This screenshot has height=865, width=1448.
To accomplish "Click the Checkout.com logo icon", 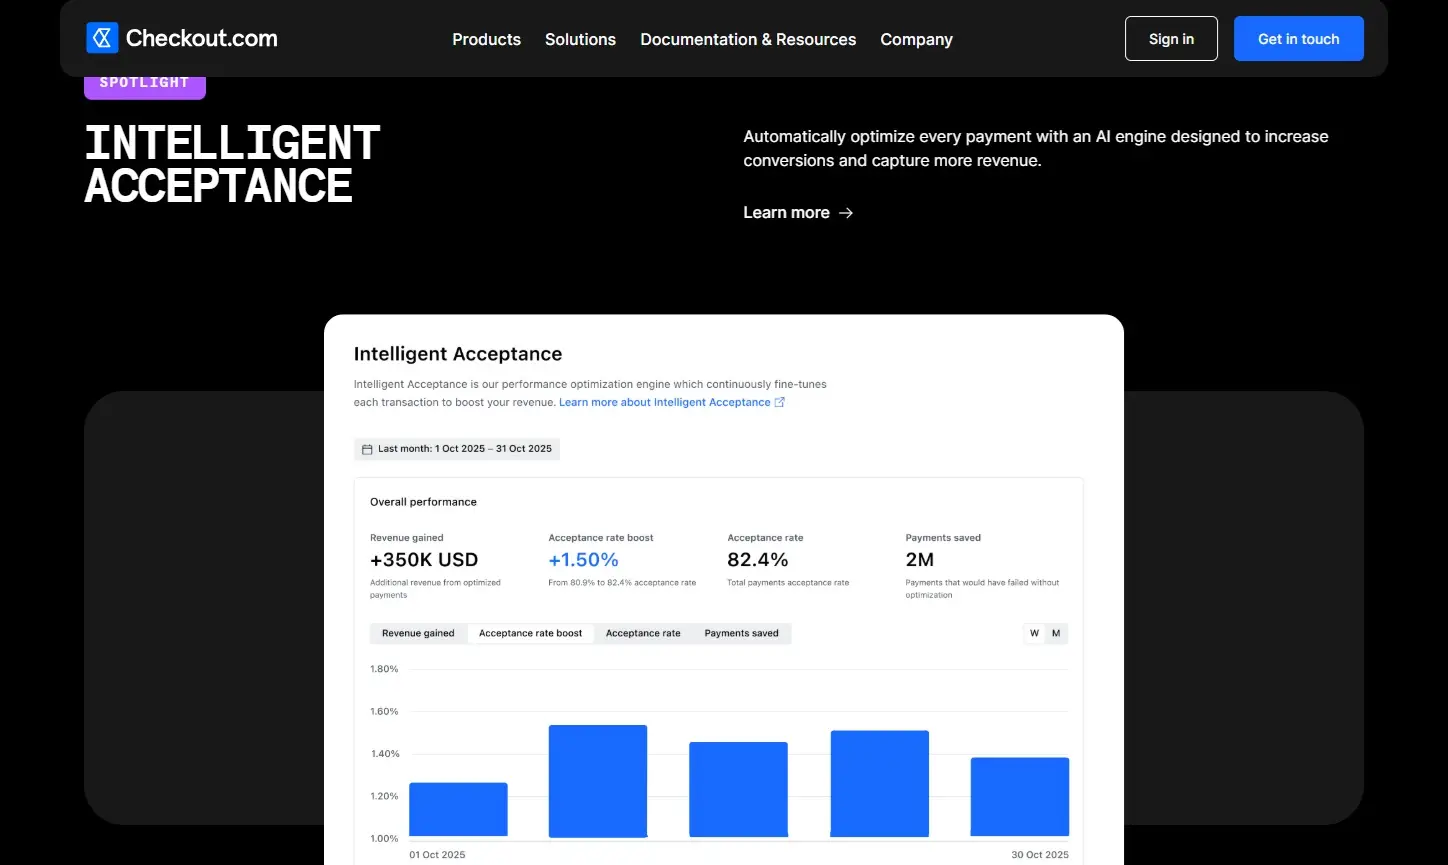I will [102, 39].
